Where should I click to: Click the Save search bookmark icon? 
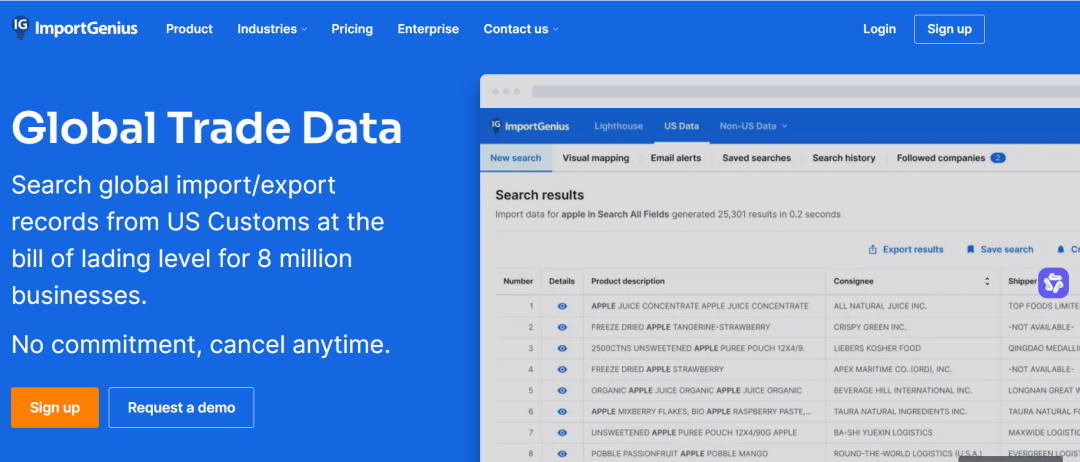point(970,249)
